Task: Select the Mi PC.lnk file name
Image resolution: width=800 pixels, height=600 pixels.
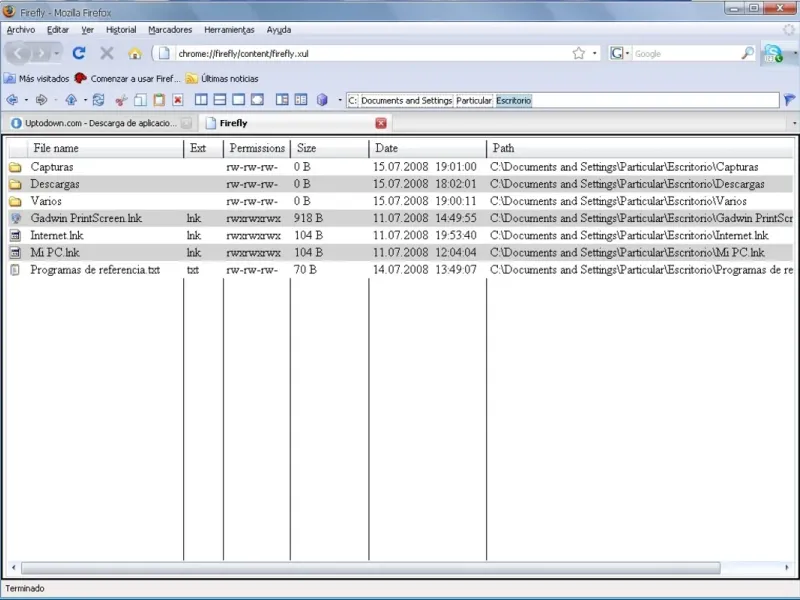Action: 55,253
